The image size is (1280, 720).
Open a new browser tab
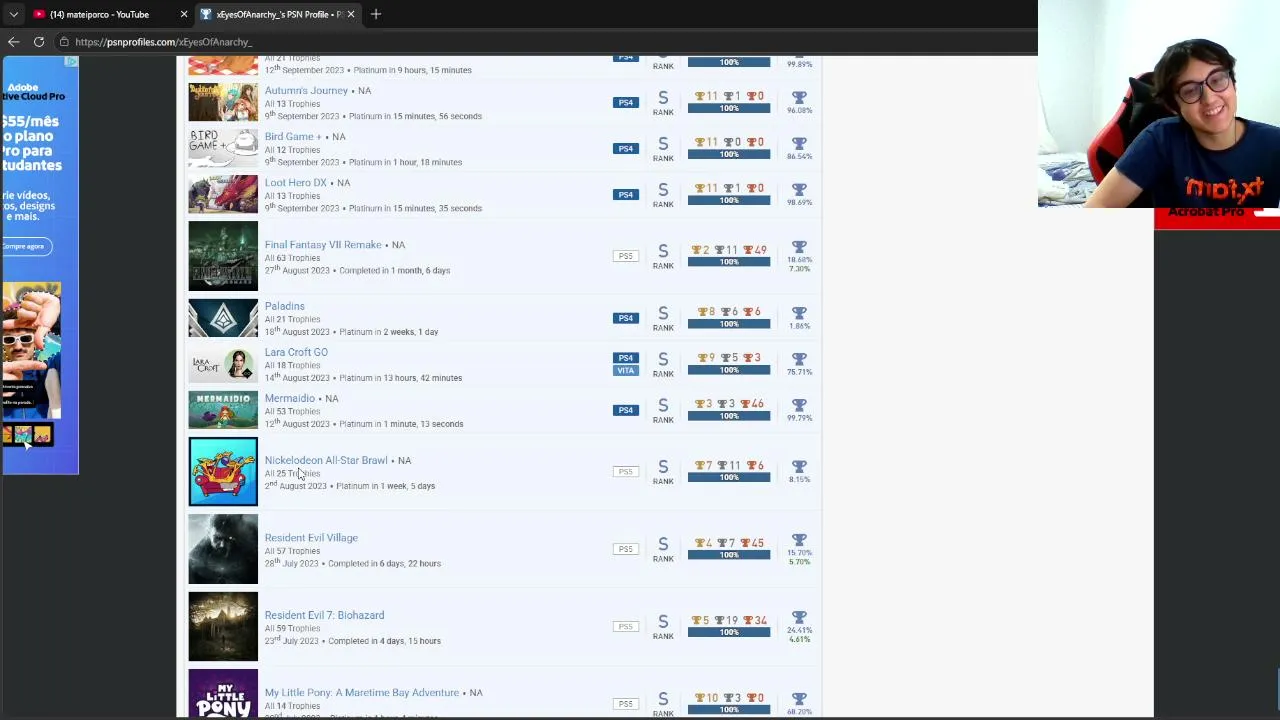click(x=376, y=14)
